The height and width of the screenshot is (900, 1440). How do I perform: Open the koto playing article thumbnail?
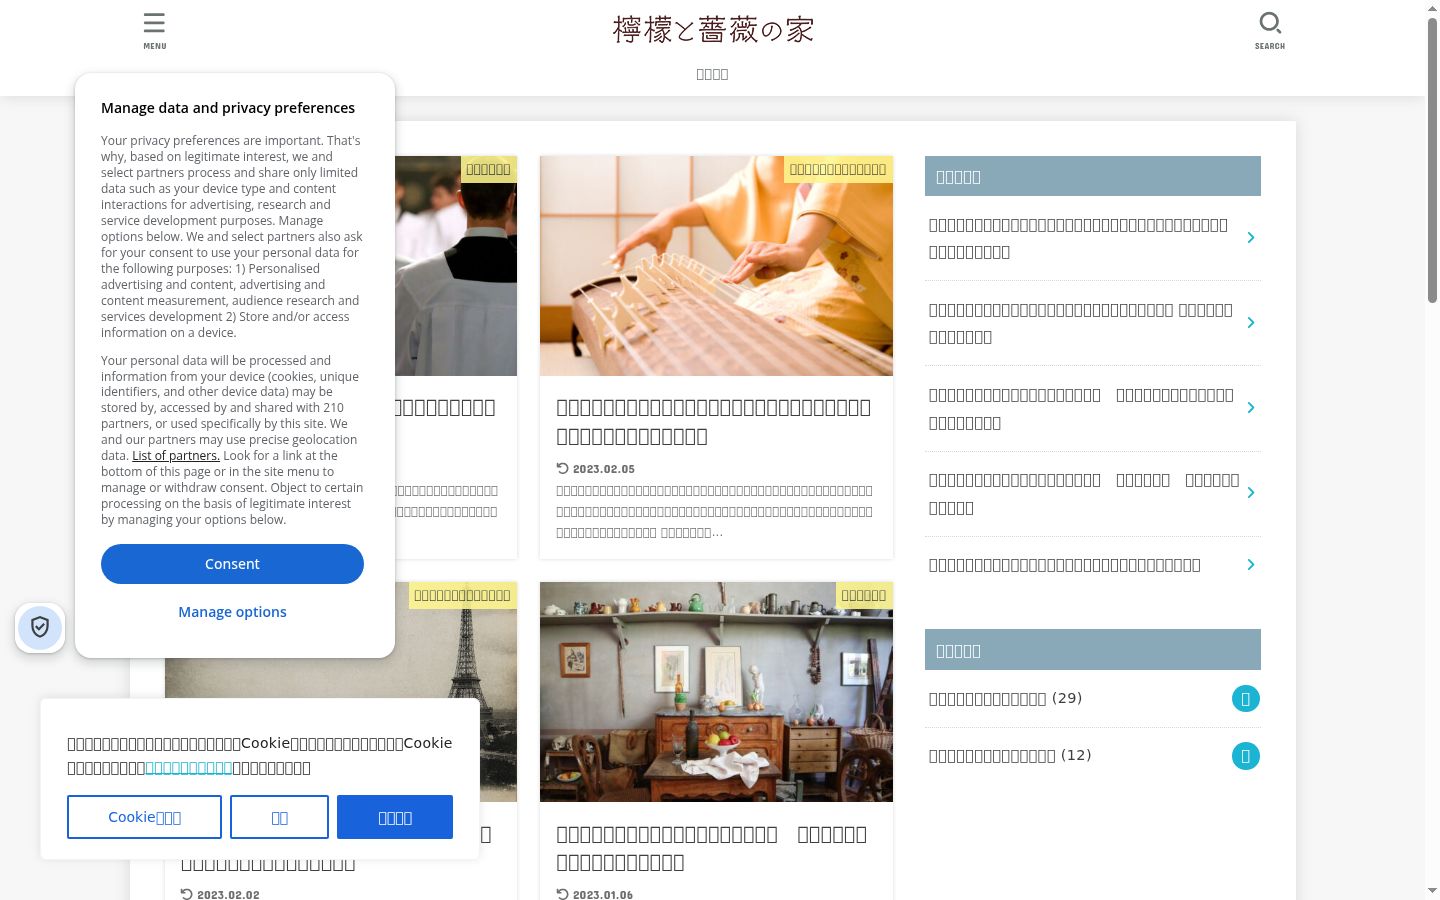tap(716, 266)
